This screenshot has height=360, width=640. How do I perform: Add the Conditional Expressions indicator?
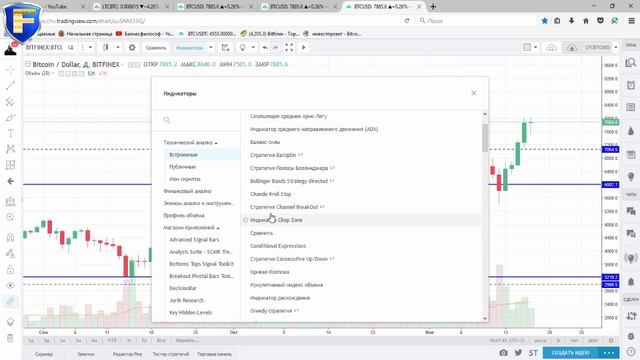click(278, 246)
